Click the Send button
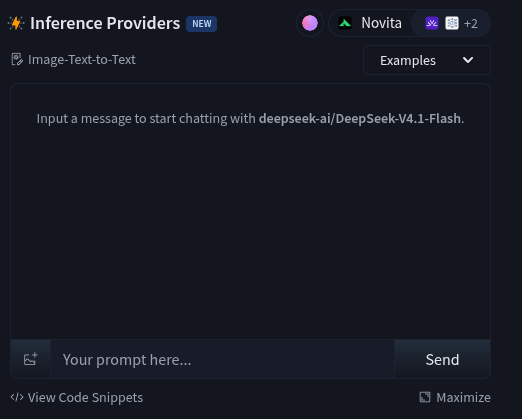 (x=442, y=359)
